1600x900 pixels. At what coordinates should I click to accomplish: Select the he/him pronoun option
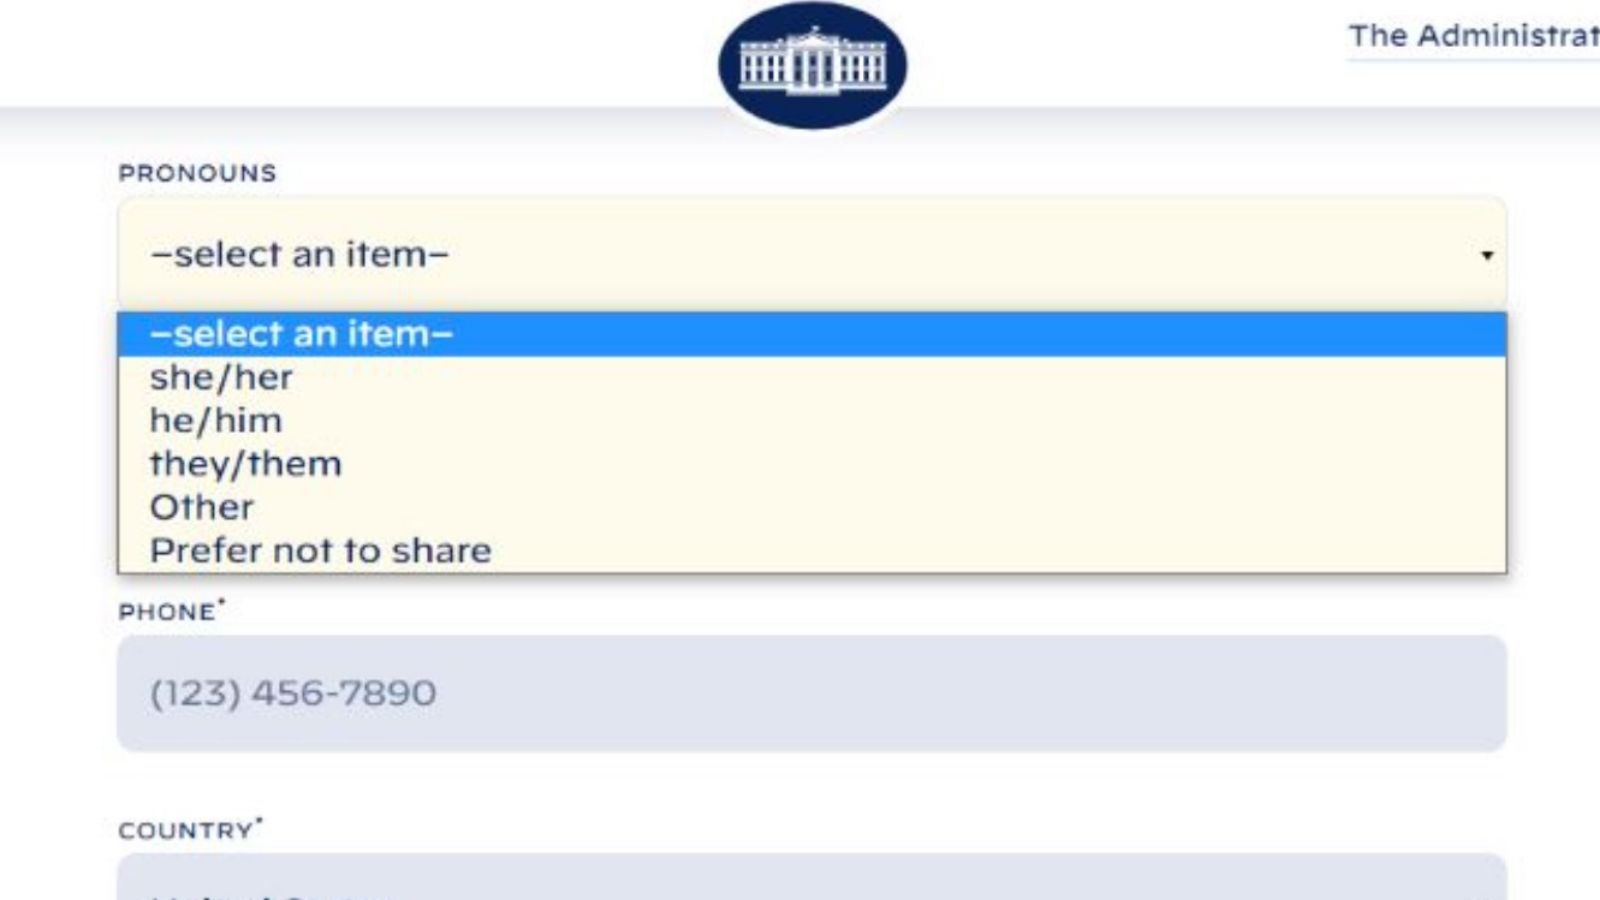click(216, 421)
